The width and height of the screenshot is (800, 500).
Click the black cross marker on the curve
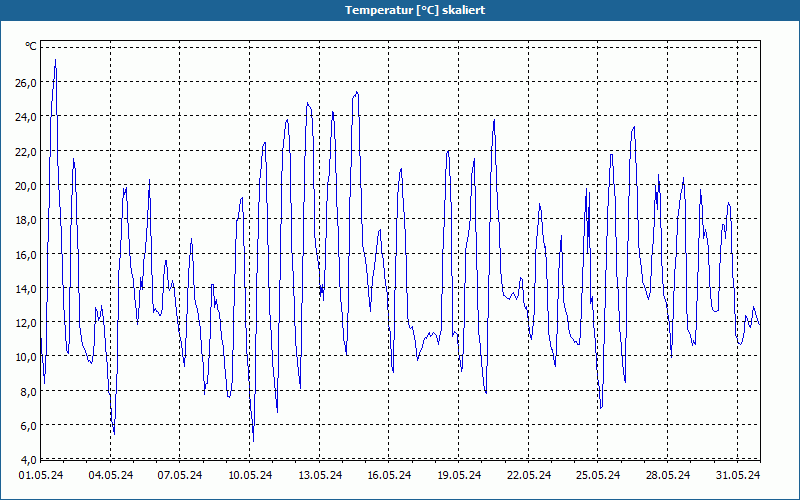tap(321, 289)
